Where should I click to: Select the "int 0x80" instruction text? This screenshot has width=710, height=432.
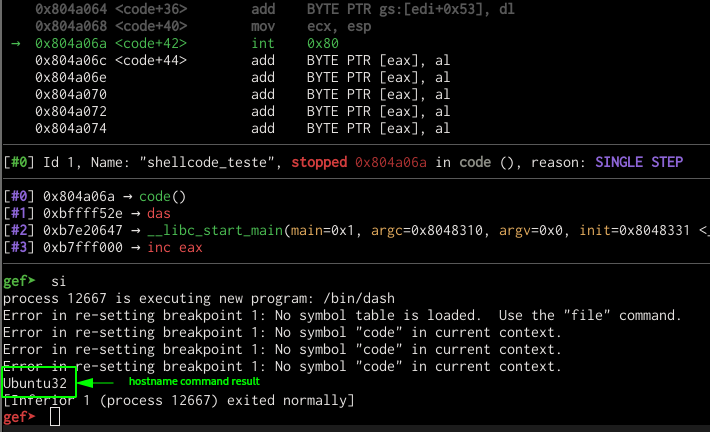click(x=286, y=44)
